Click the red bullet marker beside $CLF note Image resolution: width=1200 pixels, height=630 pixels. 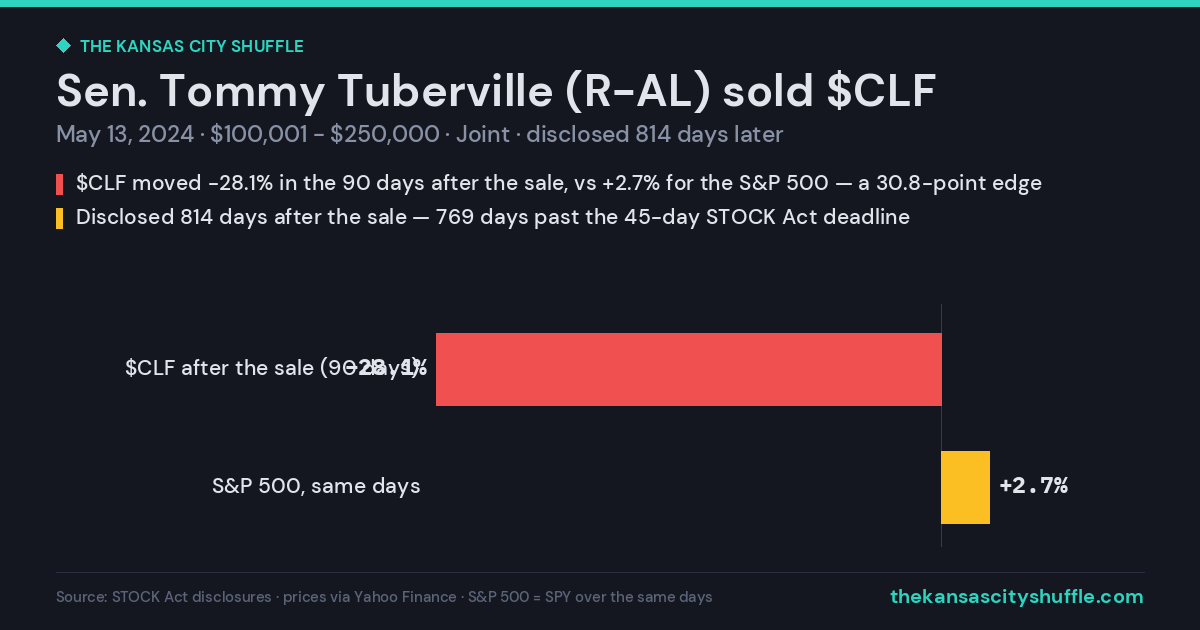pyautogui.click(x=60, y=184)
